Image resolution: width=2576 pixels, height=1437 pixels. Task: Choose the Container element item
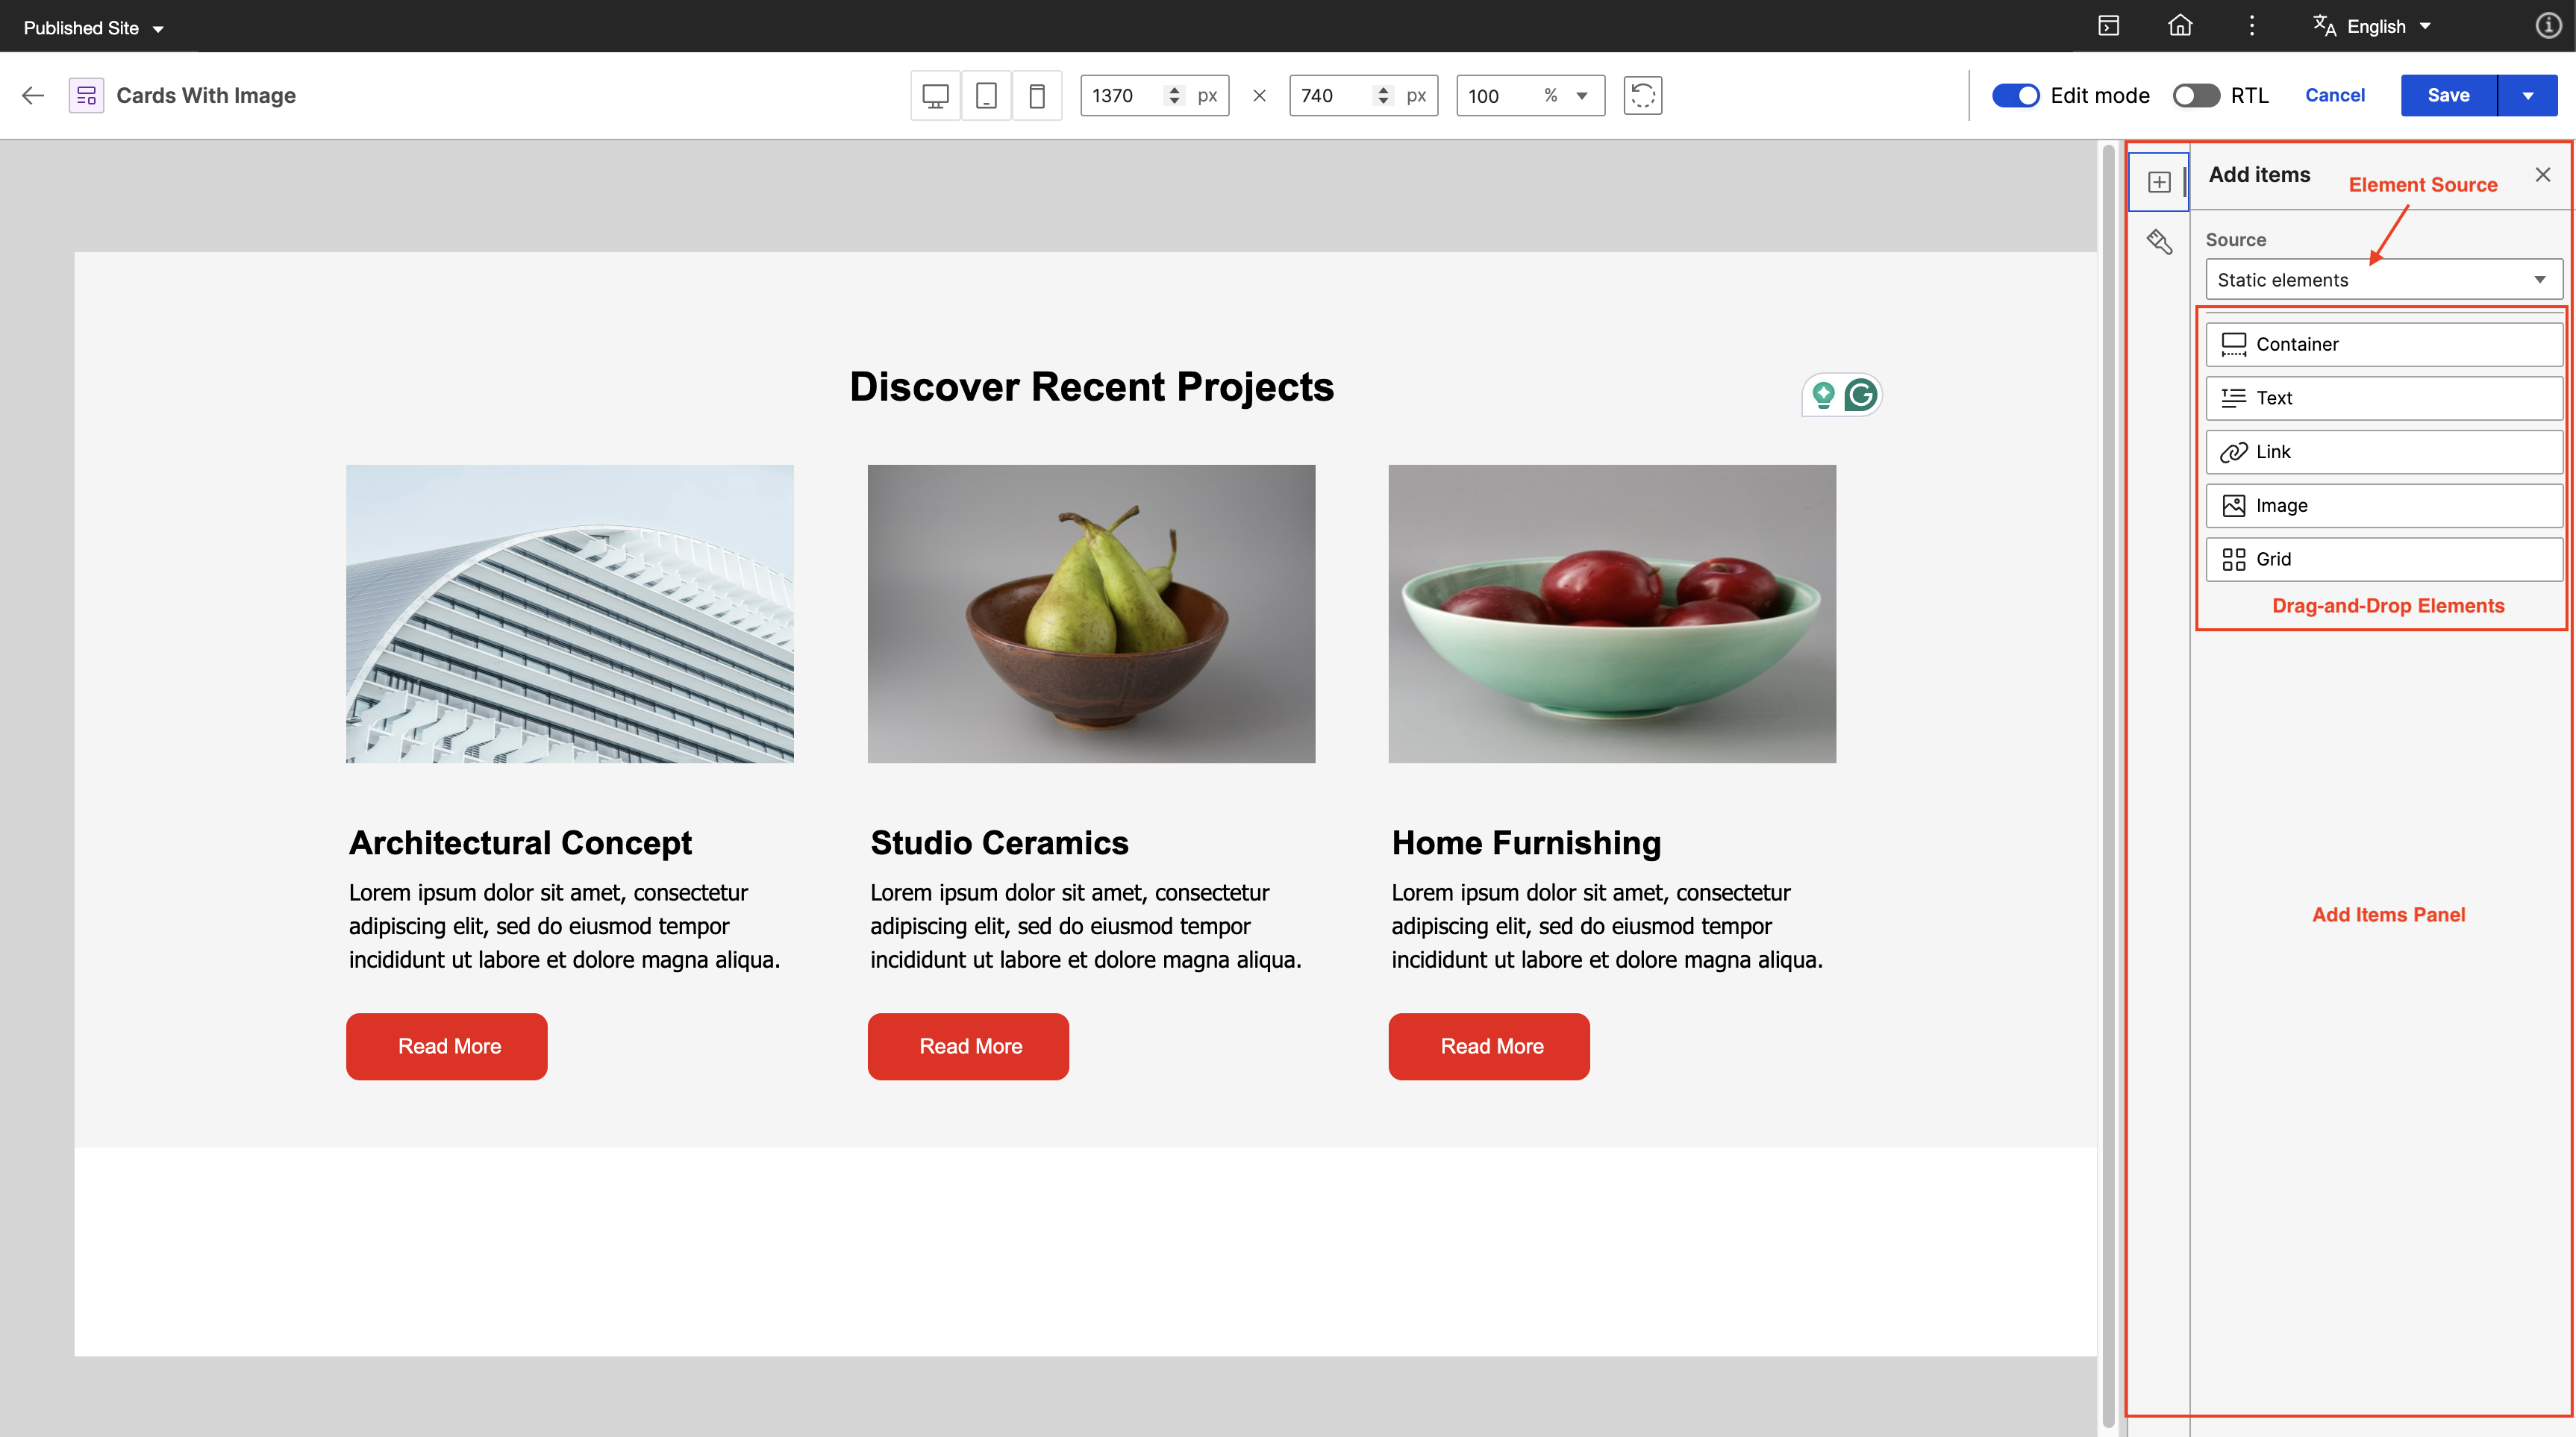coord(2384,344)
